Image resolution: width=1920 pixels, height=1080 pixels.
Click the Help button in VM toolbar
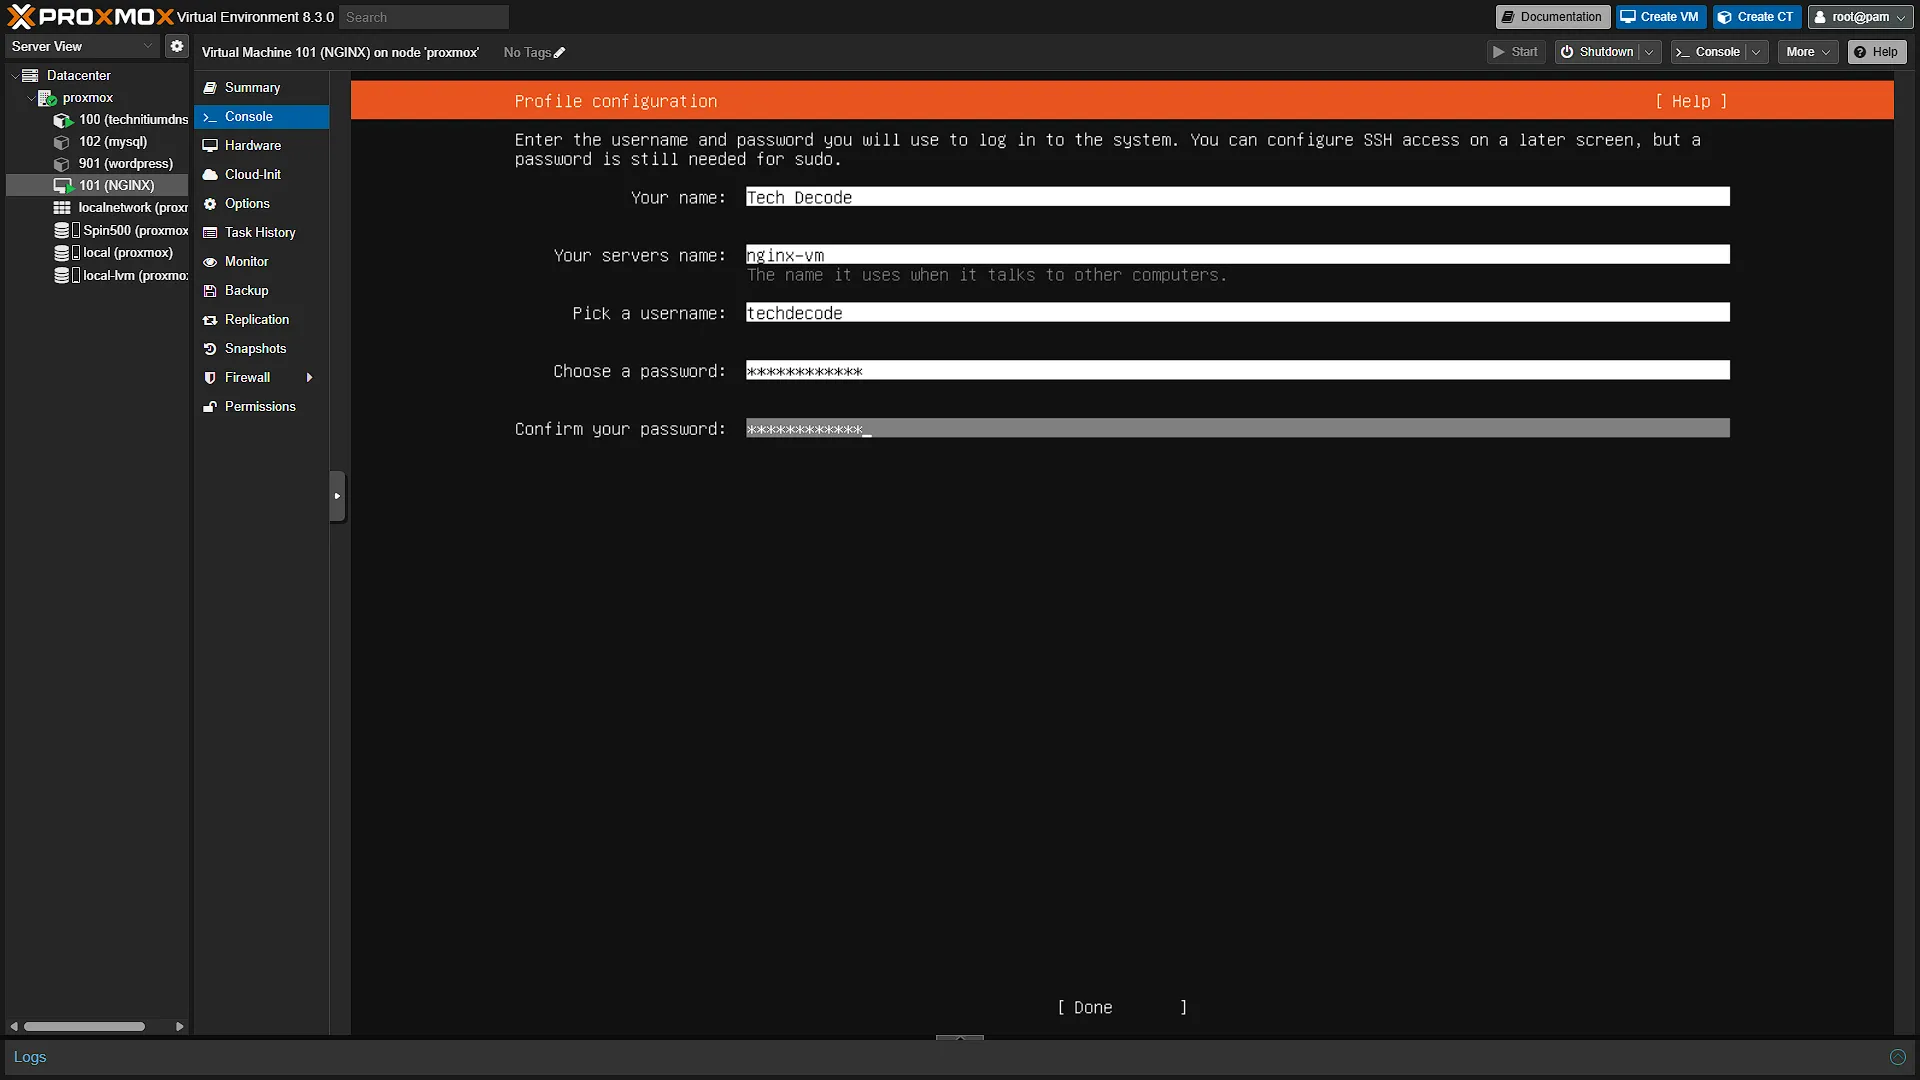point(1877,52)
